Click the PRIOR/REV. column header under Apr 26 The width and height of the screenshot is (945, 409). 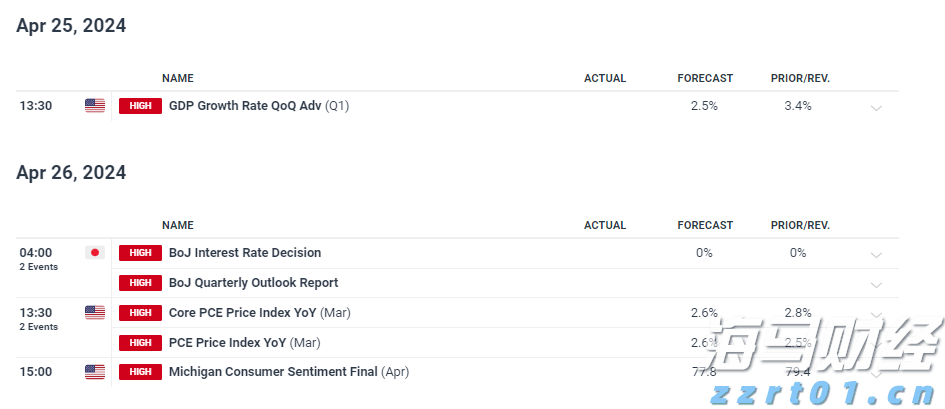(800, 225)
